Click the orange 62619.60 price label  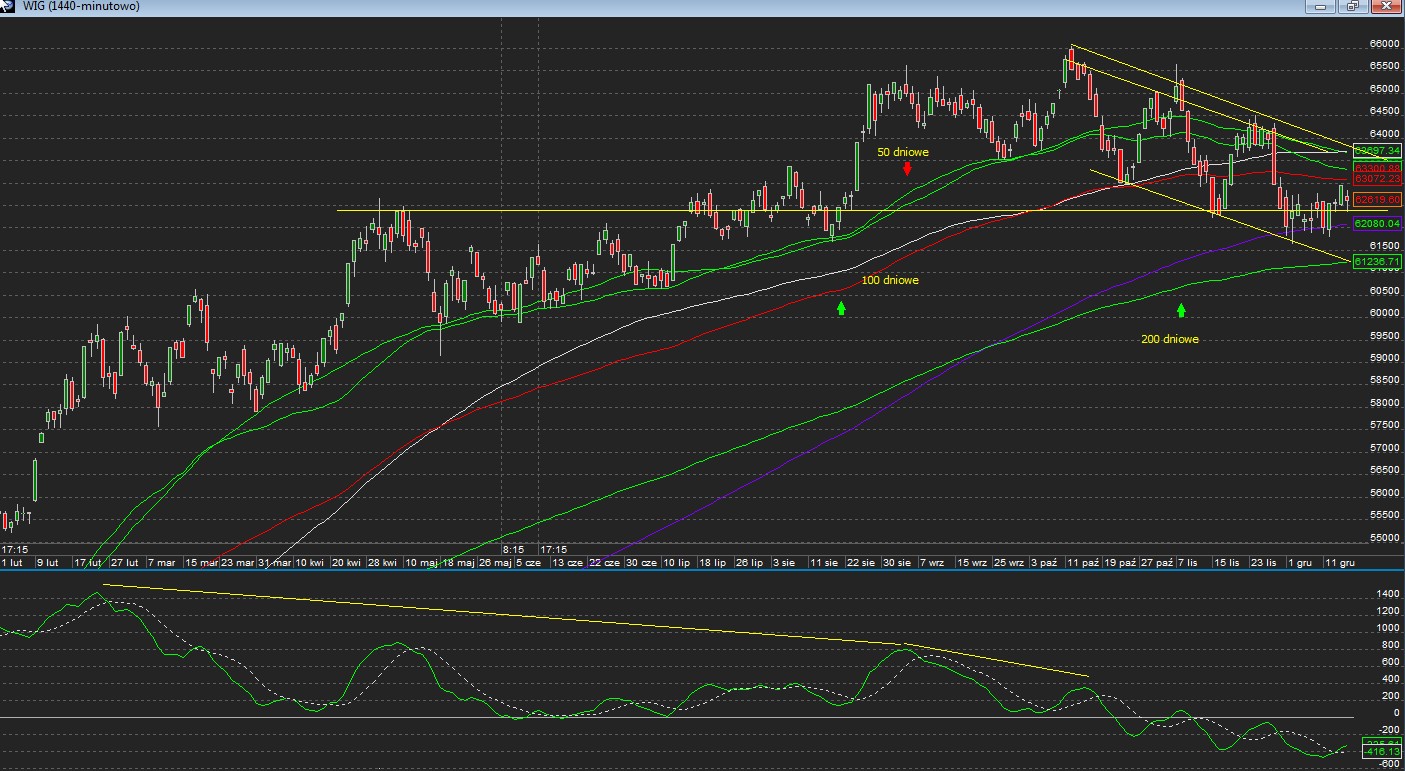pos(1377,200)
